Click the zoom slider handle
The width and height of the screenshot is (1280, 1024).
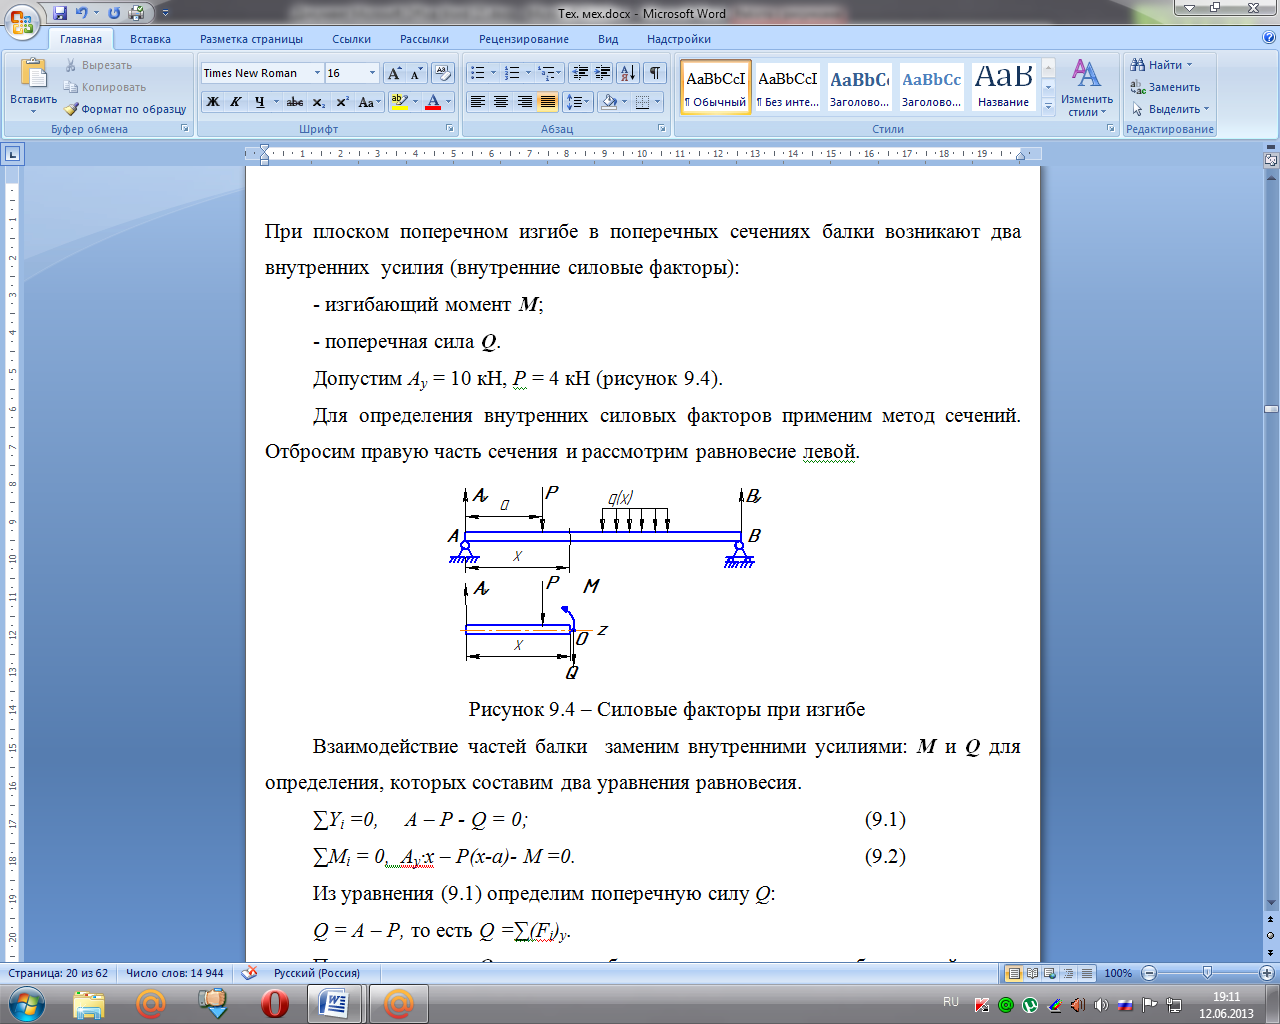[1207, 973]
